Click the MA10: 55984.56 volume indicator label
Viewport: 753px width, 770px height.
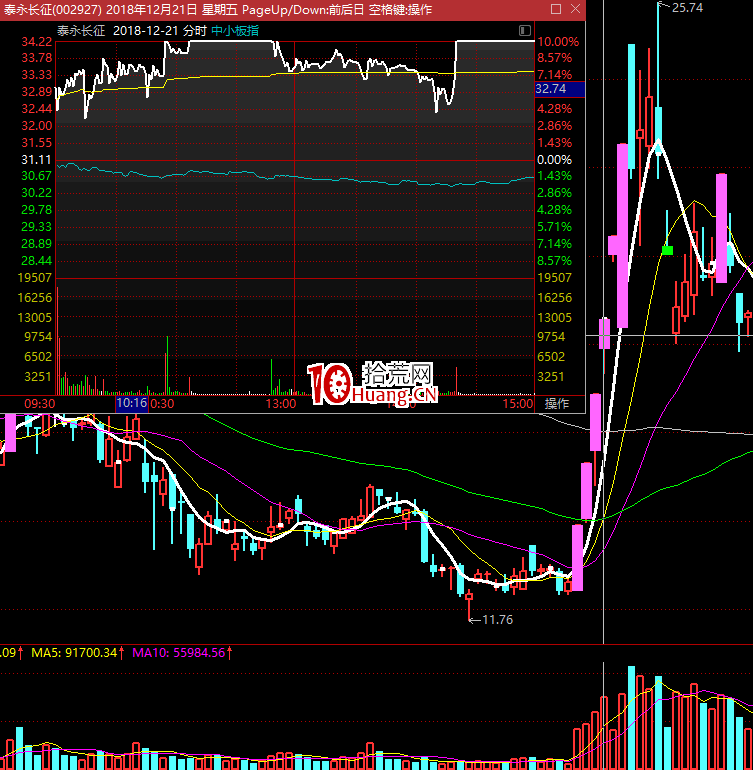coord(179,653)
